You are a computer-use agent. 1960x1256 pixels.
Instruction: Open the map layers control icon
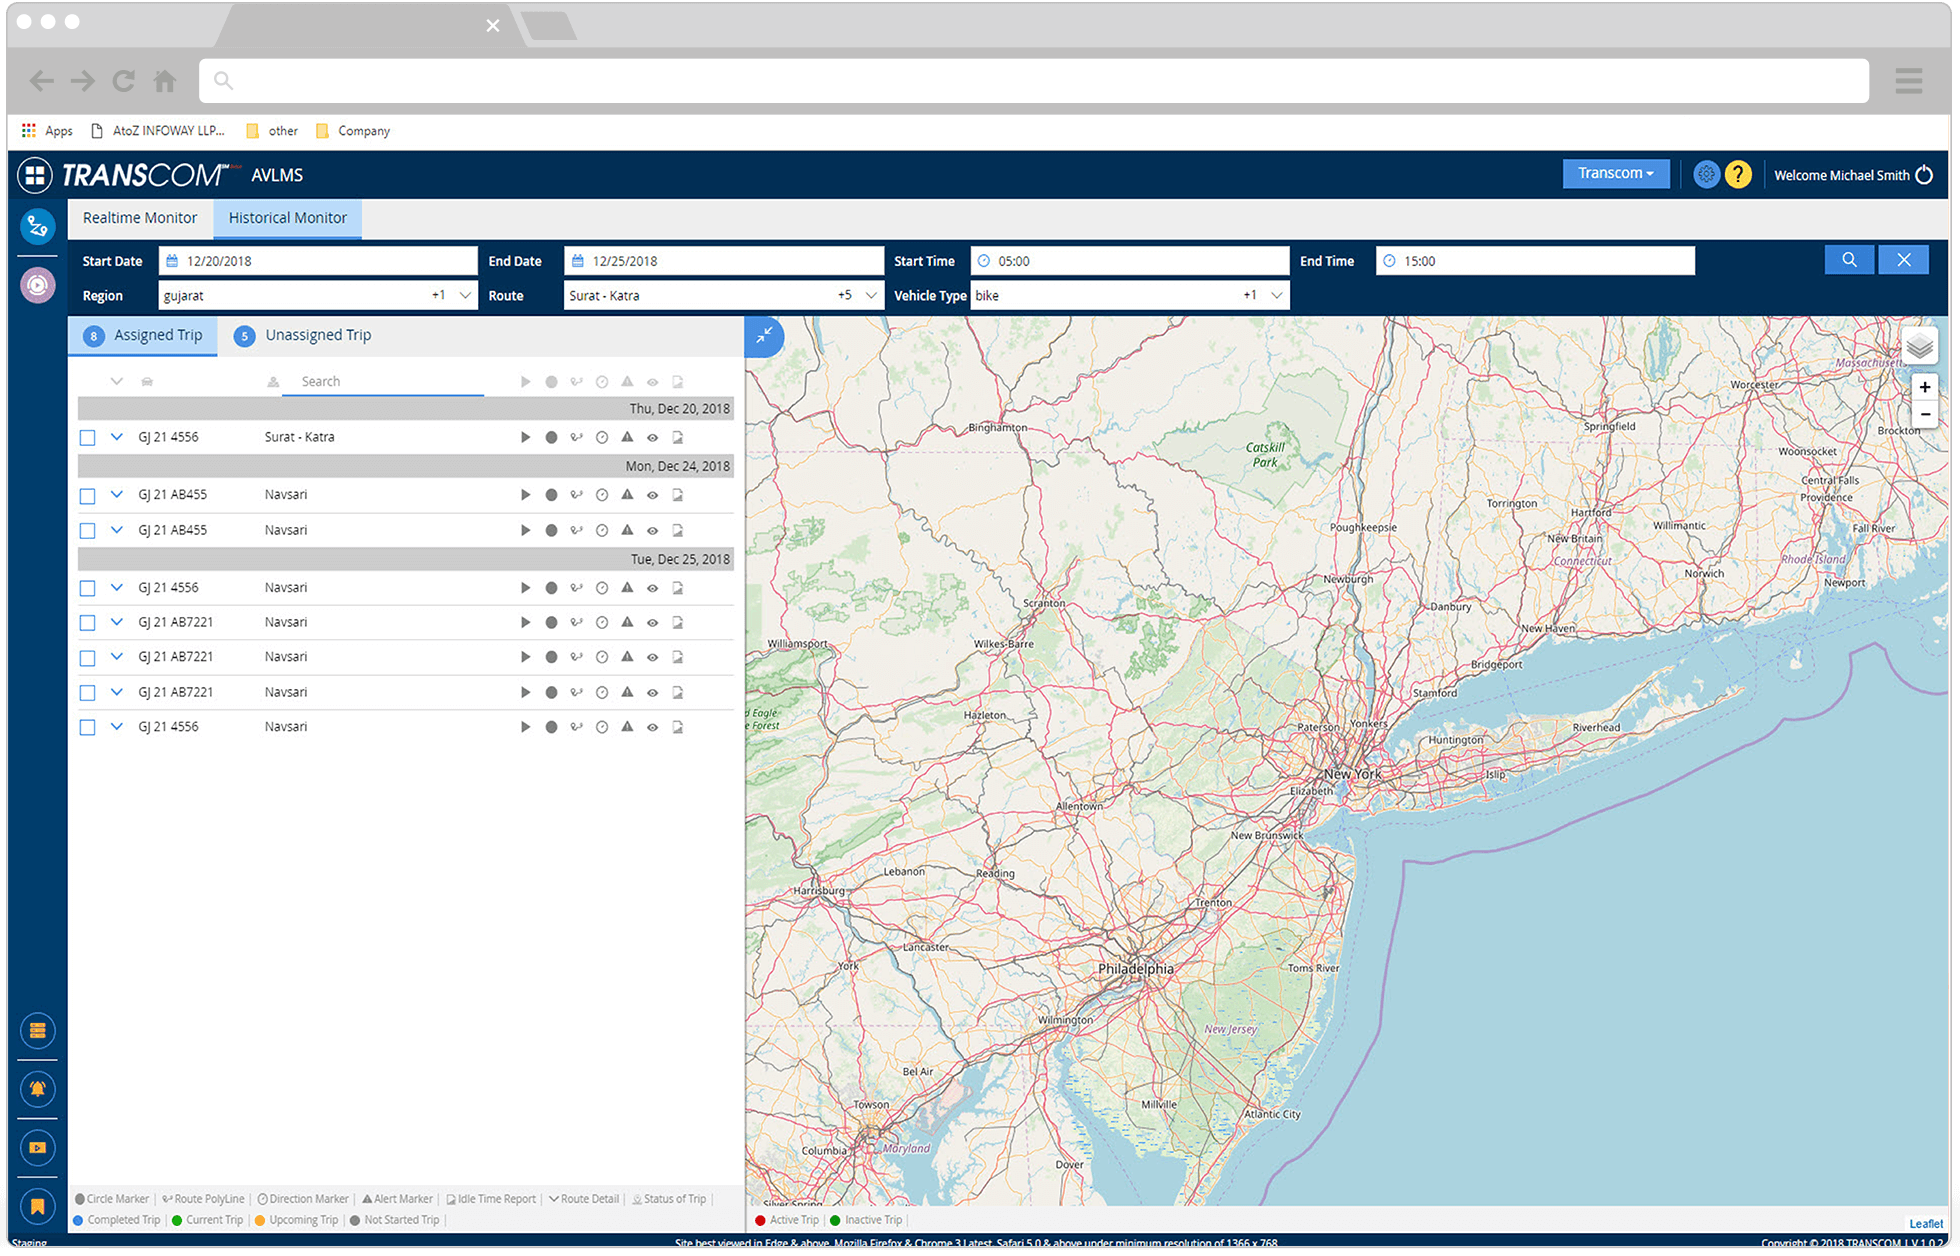click(x=1919, y=347)
